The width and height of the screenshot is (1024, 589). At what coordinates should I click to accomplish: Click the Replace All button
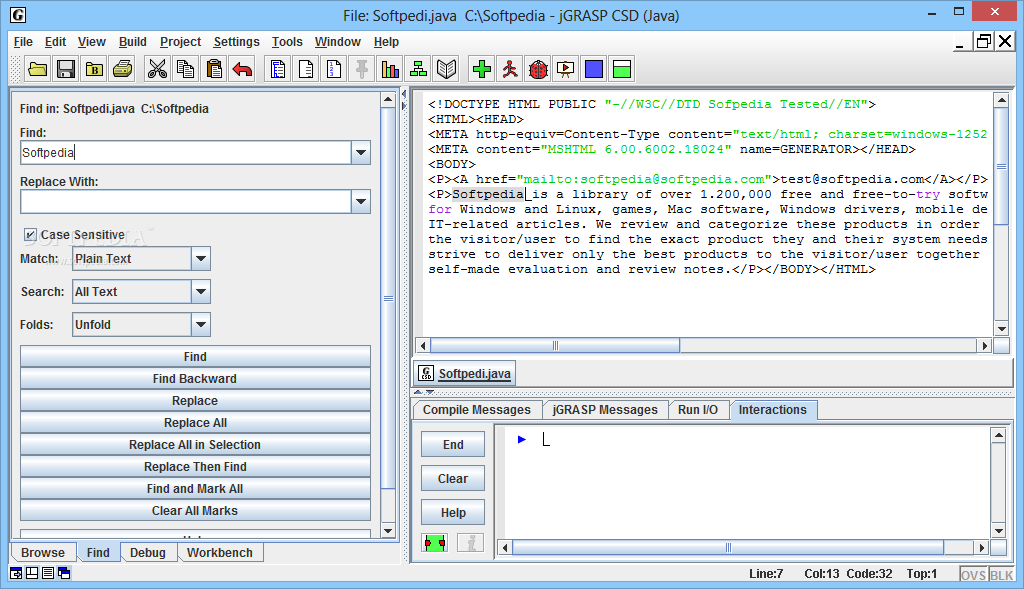(x=195, y=422)
